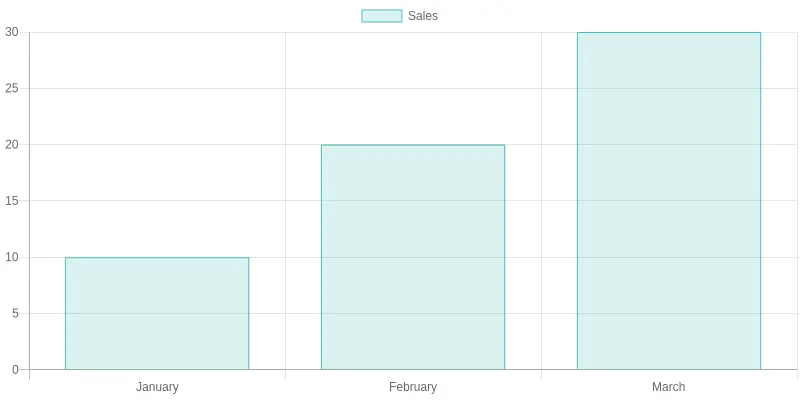
Task: Select the January bar
Action: (x=157, y=313)
